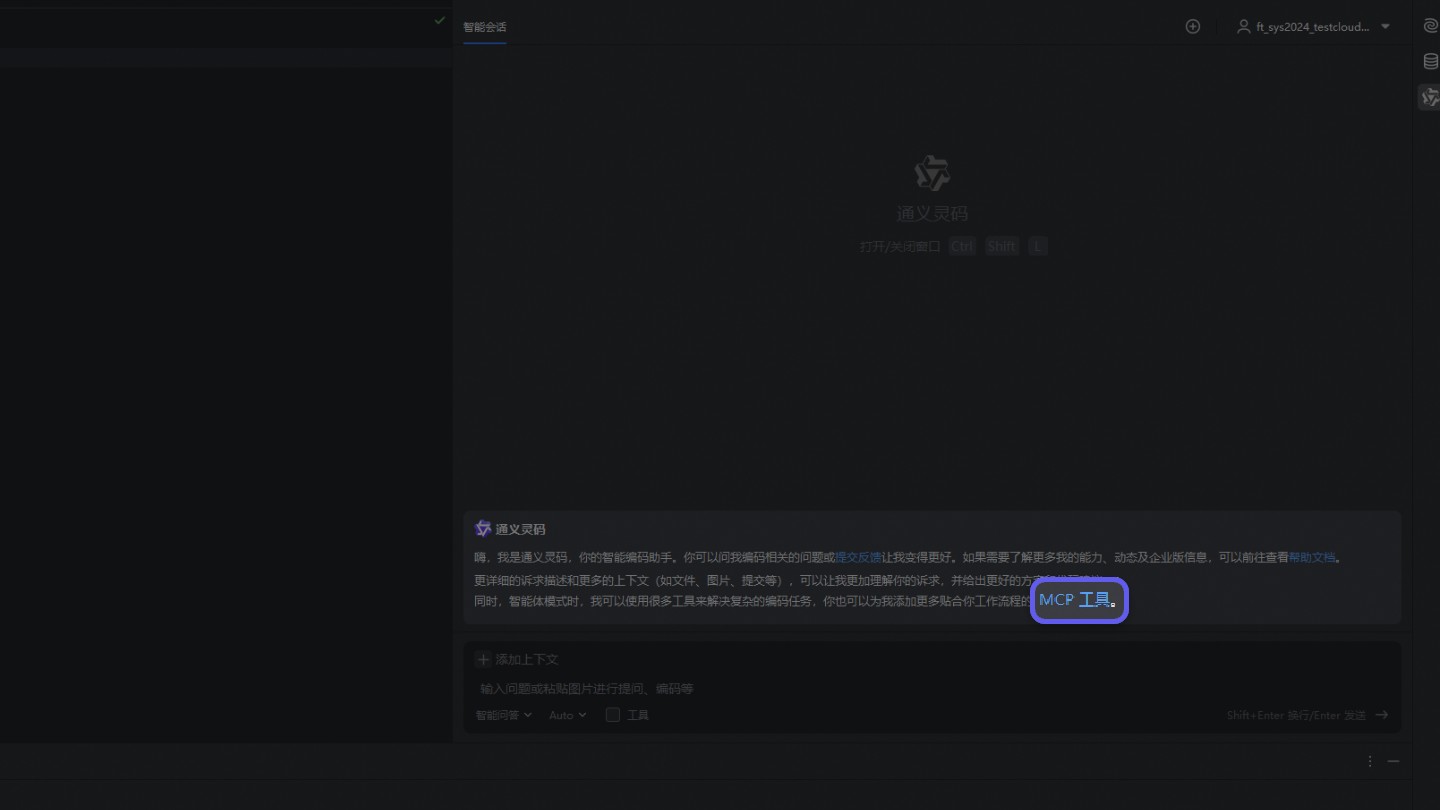The image size is (1440, 810).
Task: Click the green checkmark in the left panel
Action: 438,20
